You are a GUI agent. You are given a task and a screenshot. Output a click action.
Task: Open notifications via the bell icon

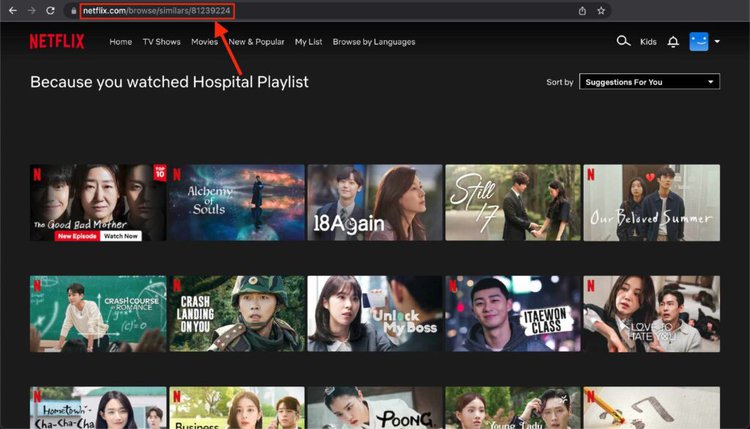[x=673, y=42]
